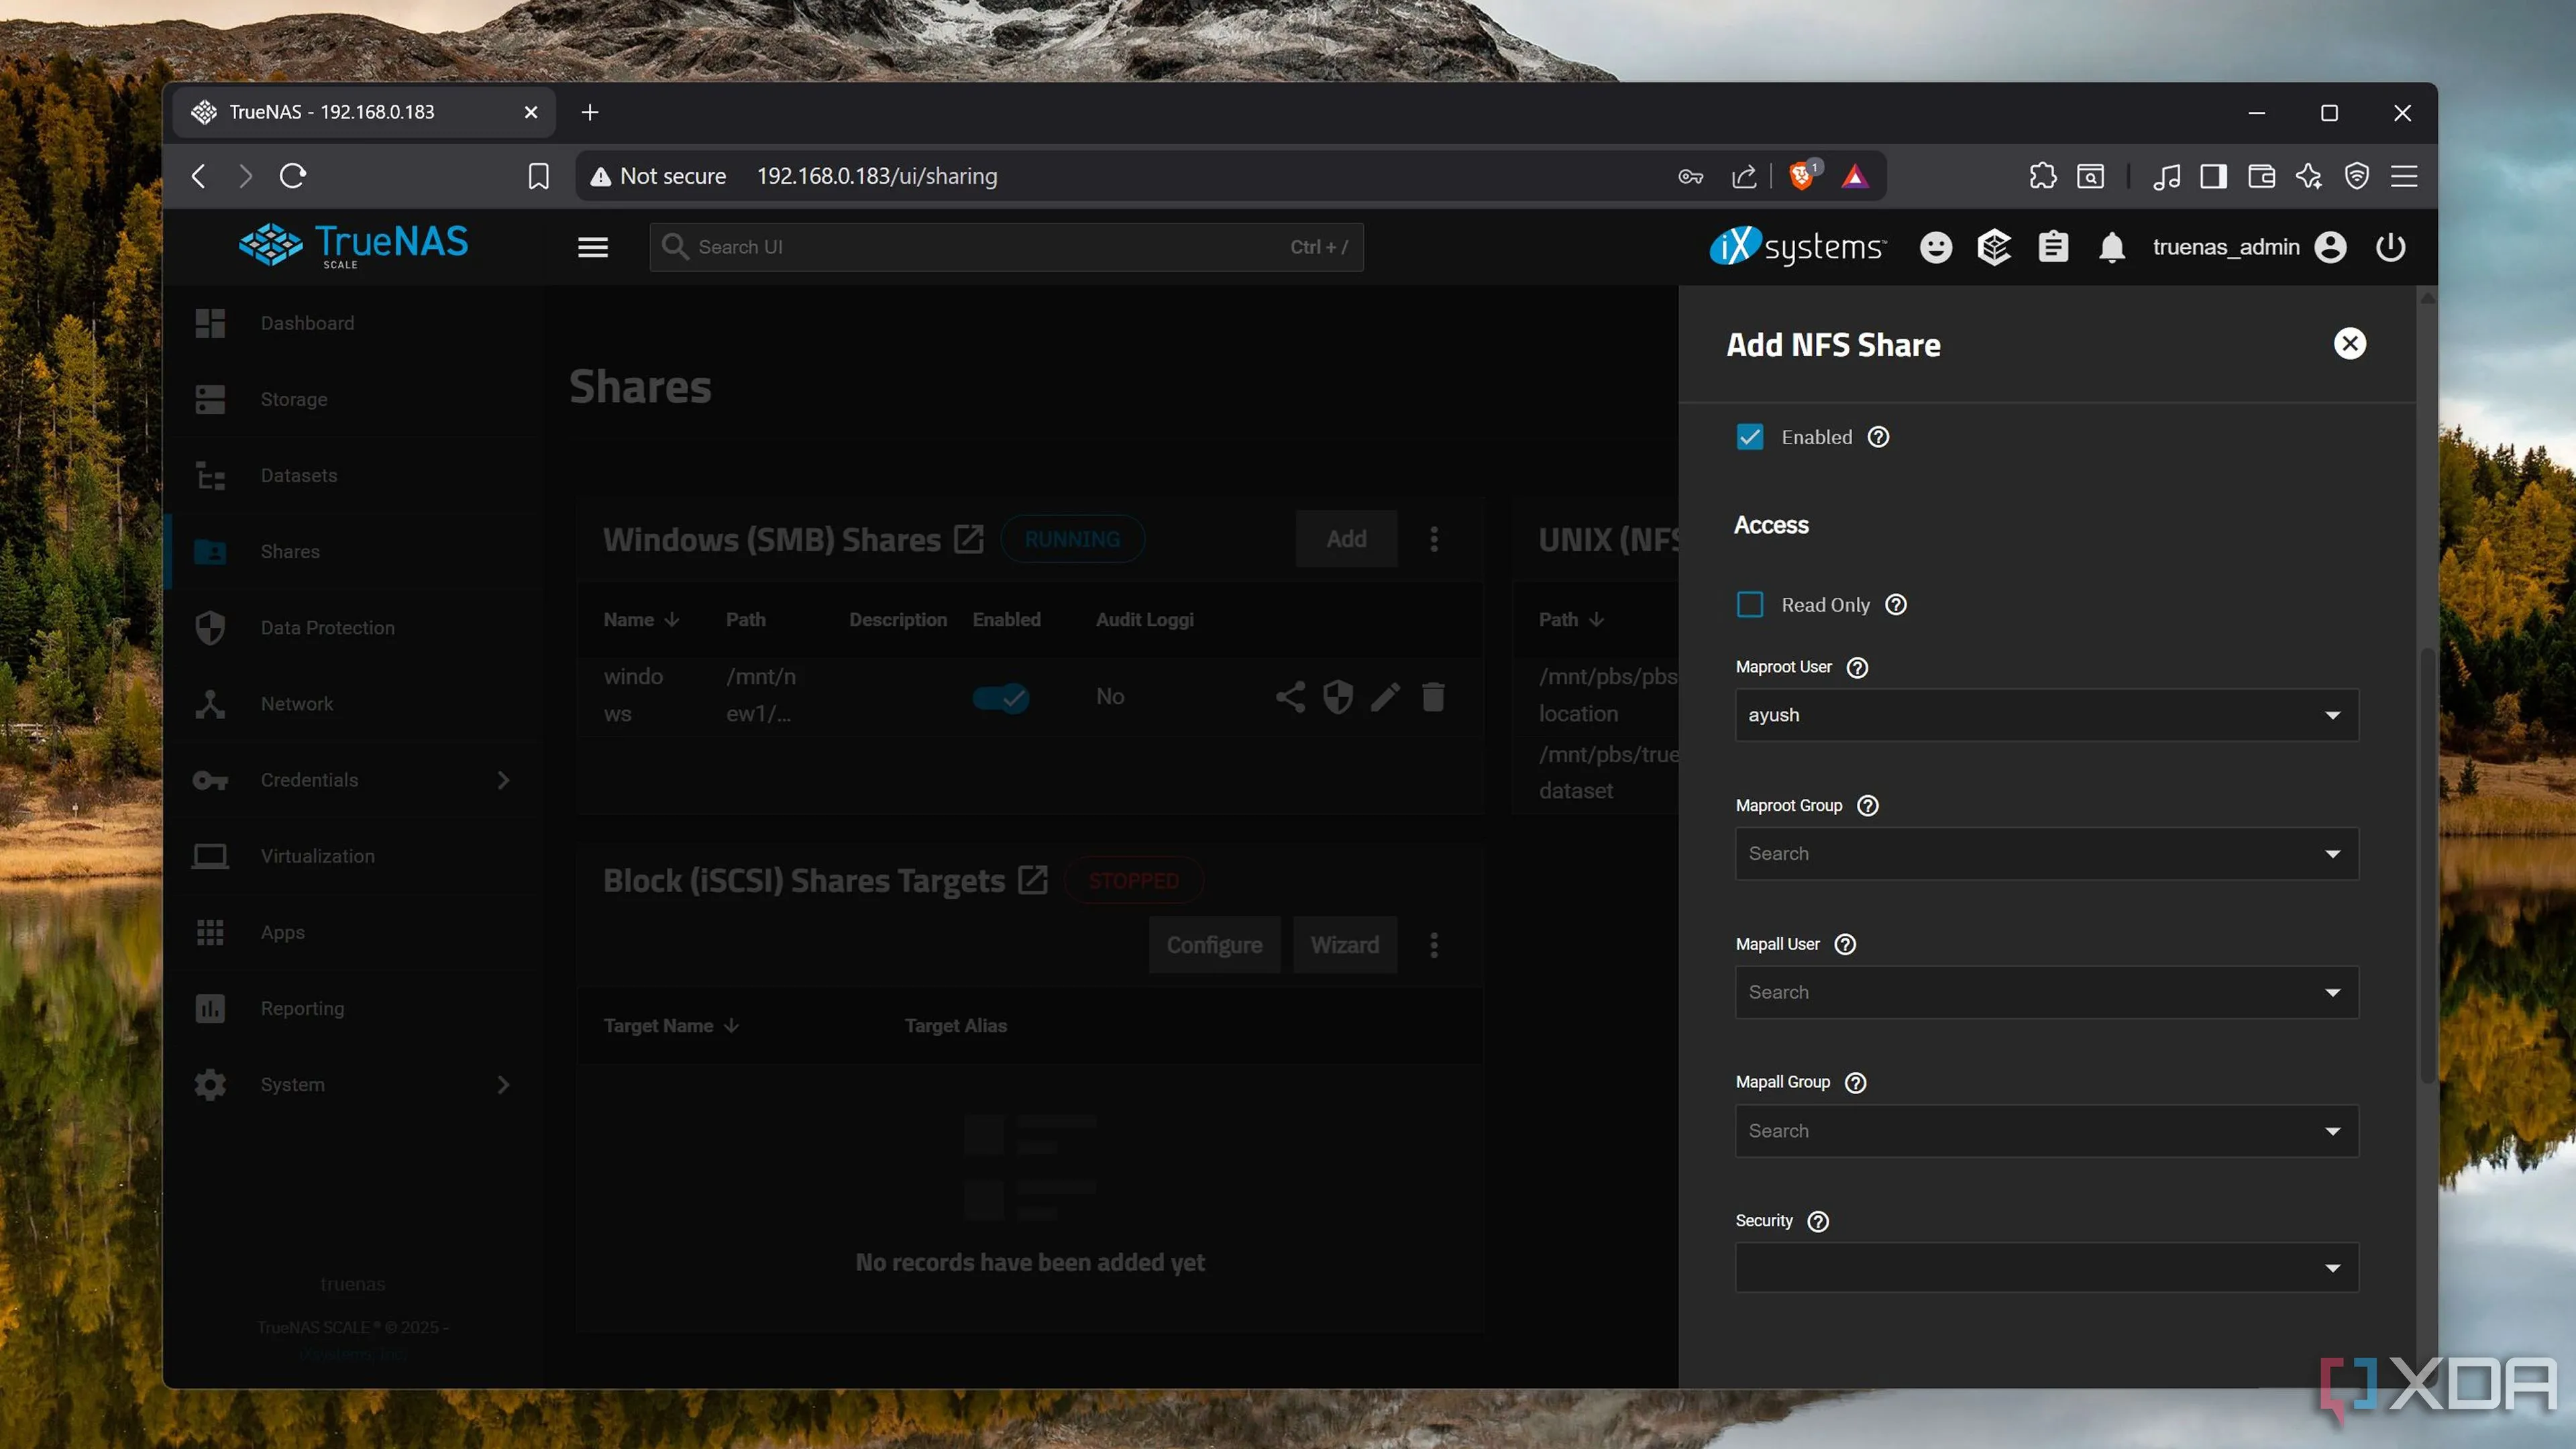Toggle the hamburger sidebar menu icon
2576x1449 pixels.
click(593, 247)
